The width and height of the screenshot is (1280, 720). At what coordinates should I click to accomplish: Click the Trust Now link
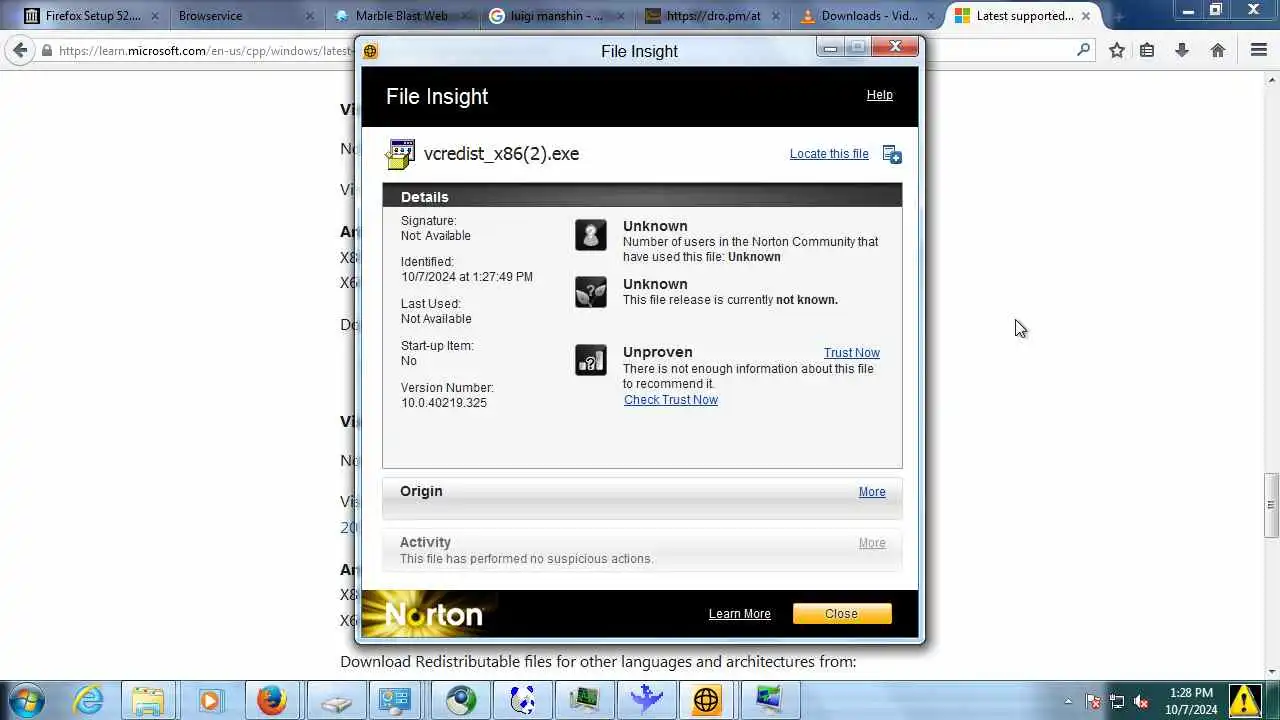coord(852,353)
